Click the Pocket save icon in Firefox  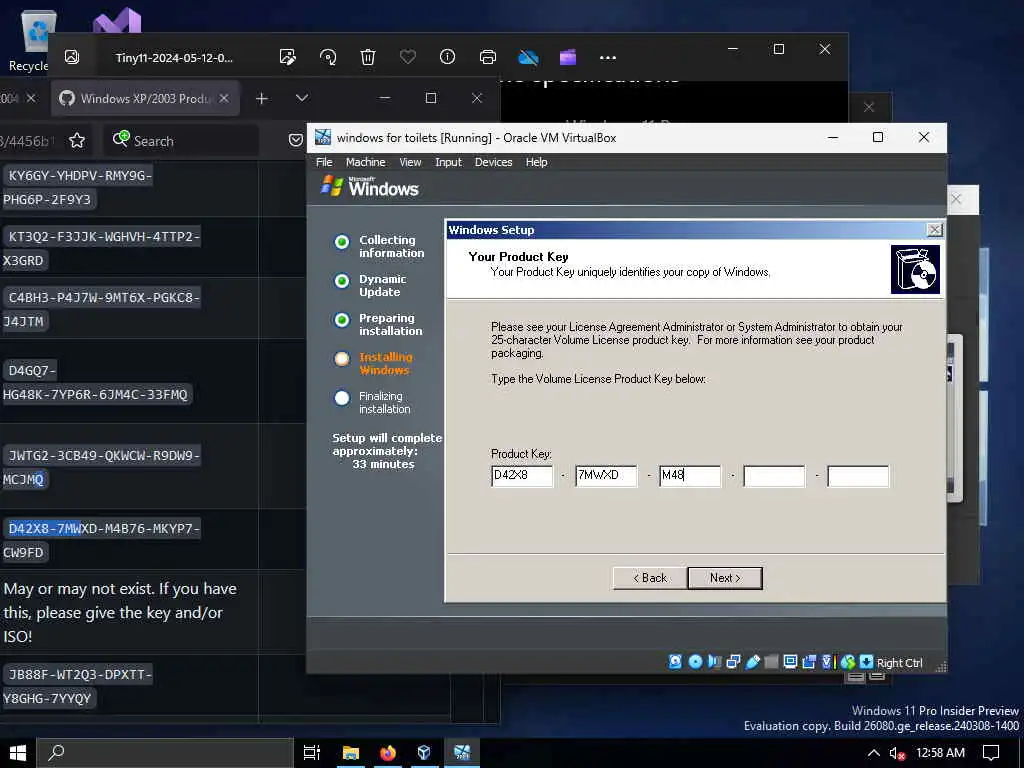296,140
